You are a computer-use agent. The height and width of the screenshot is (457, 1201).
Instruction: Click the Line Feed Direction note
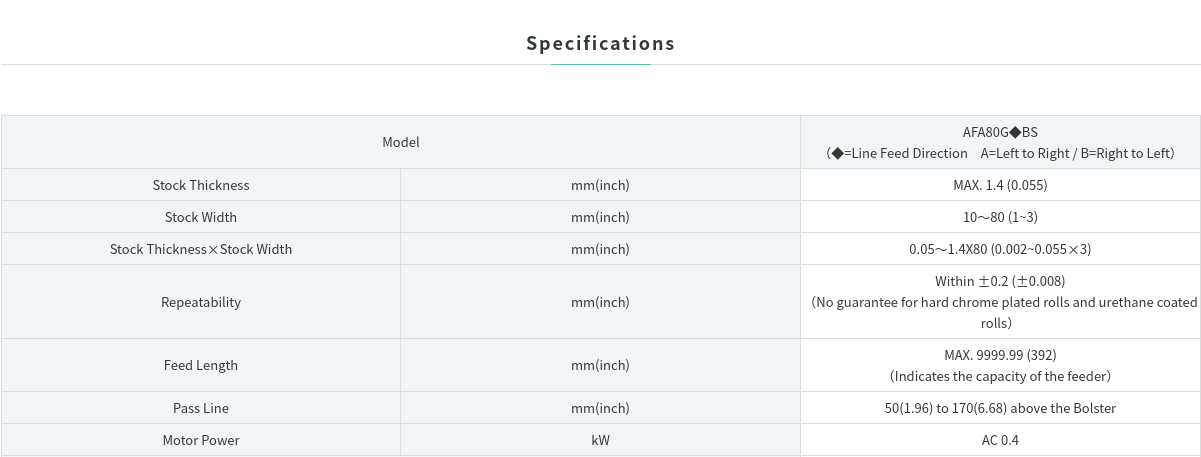(x=1000, y=153)
